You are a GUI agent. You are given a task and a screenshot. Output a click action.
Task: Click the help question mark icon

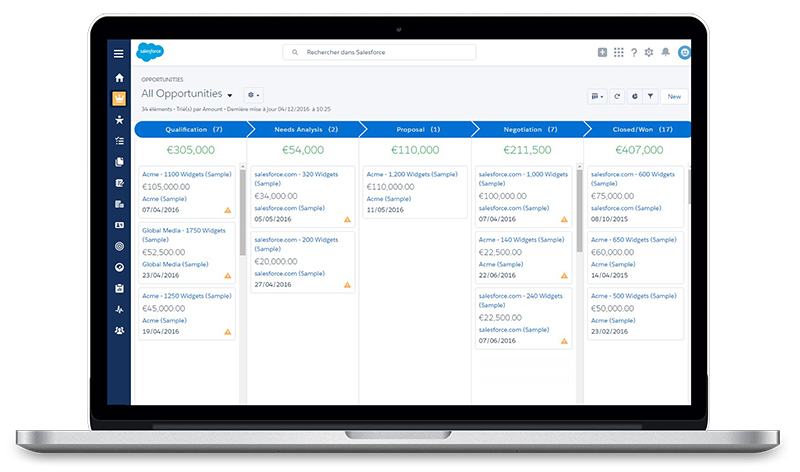coord(633,53)
